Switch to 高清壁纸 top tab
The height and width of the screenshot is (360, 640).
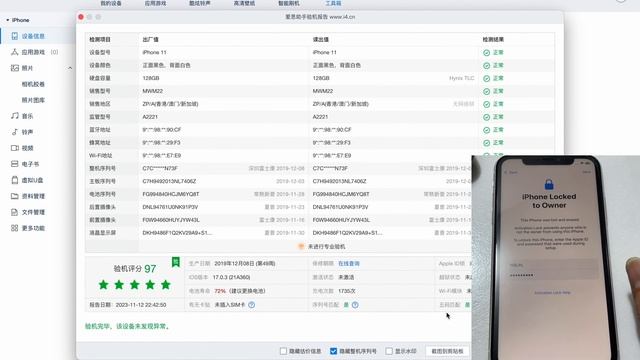pos(244,3)
